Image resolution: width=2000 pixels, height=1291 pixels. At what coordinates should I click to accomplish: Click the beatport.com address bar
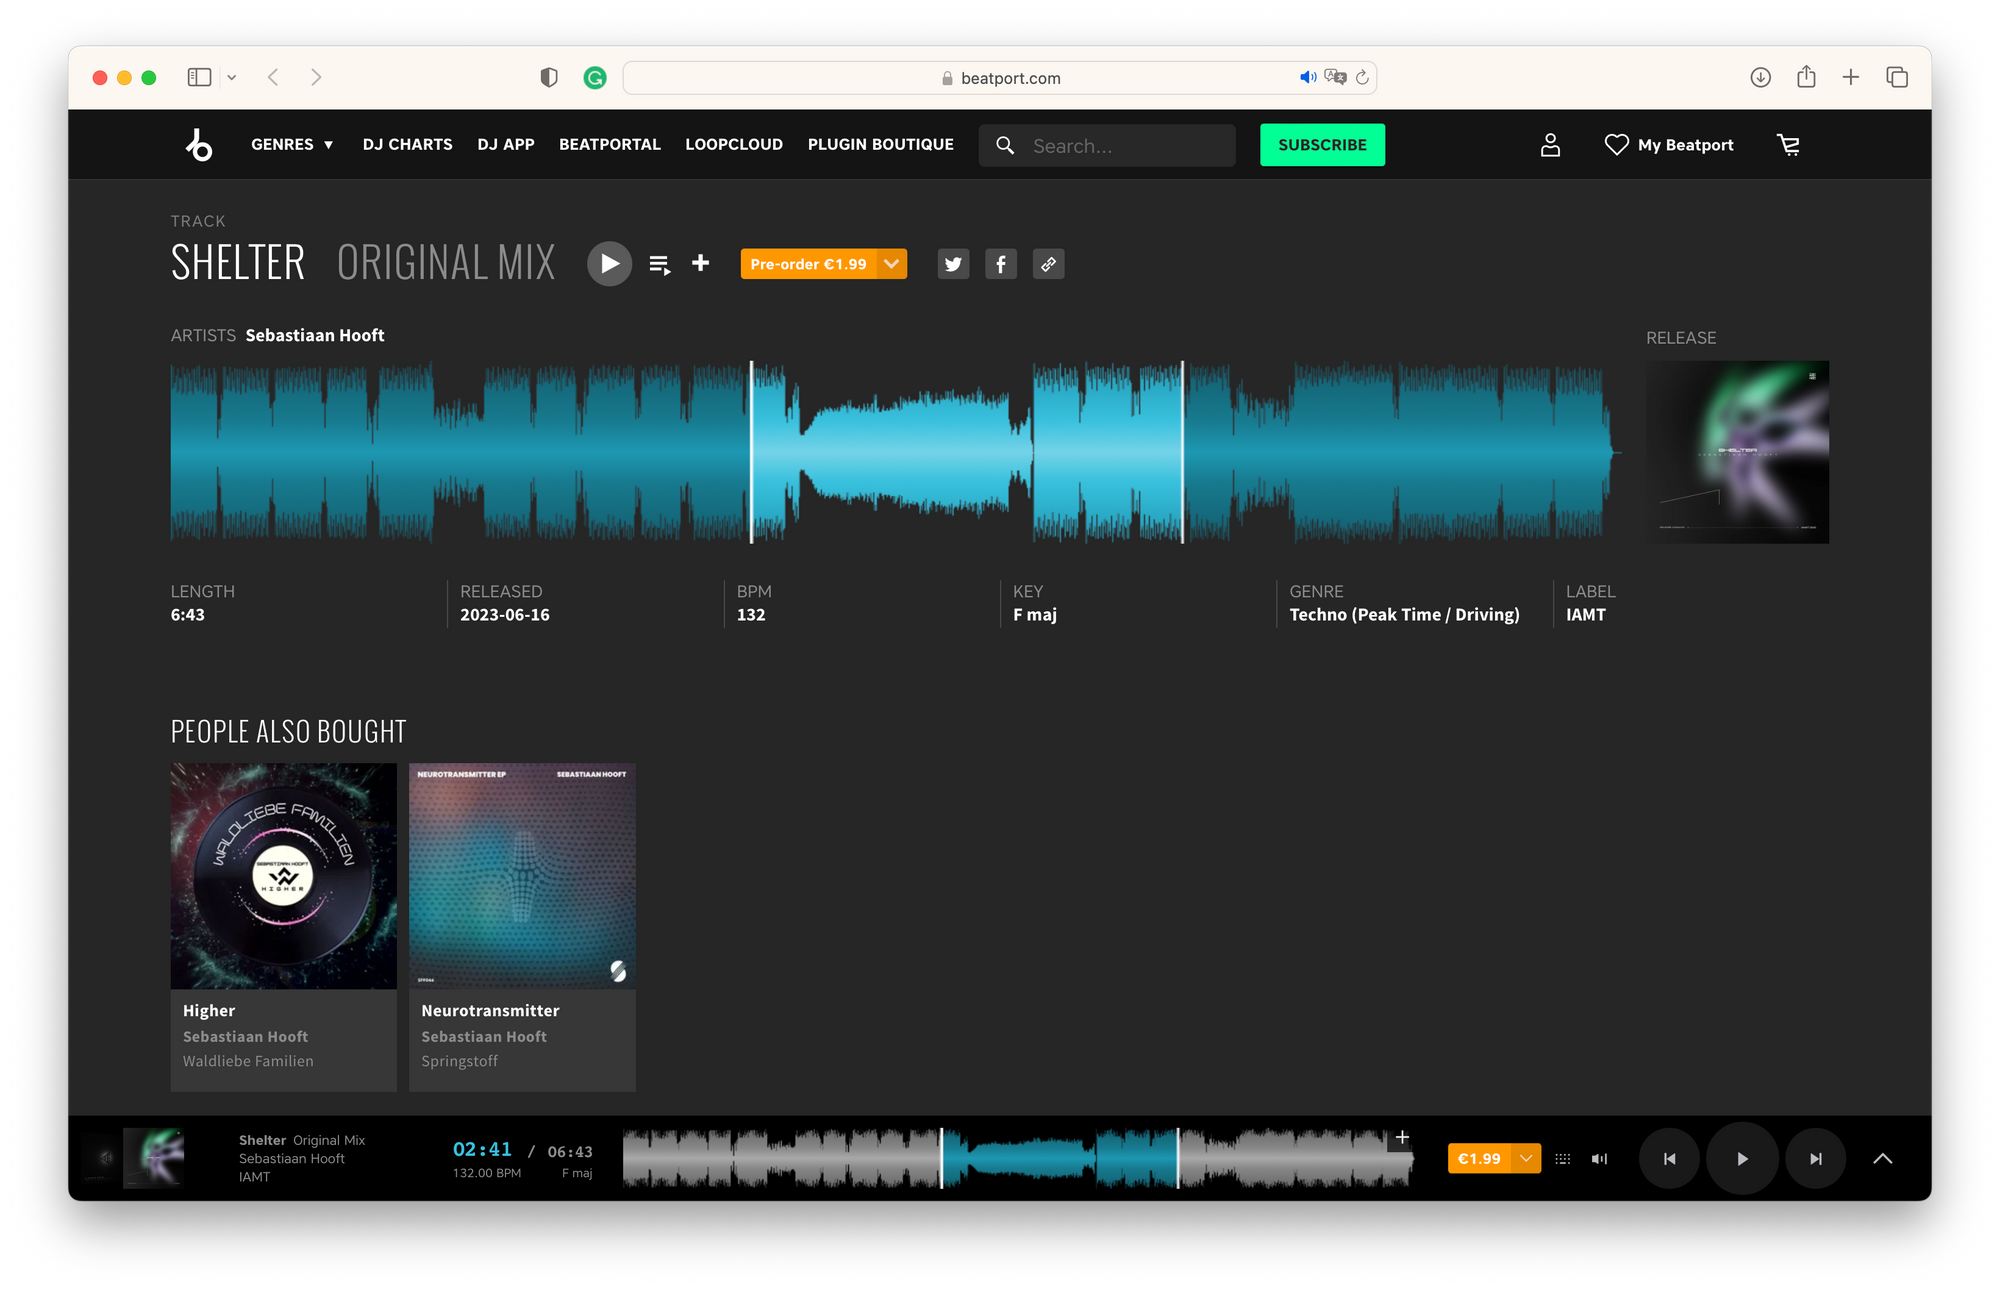tap(1000, 78)
